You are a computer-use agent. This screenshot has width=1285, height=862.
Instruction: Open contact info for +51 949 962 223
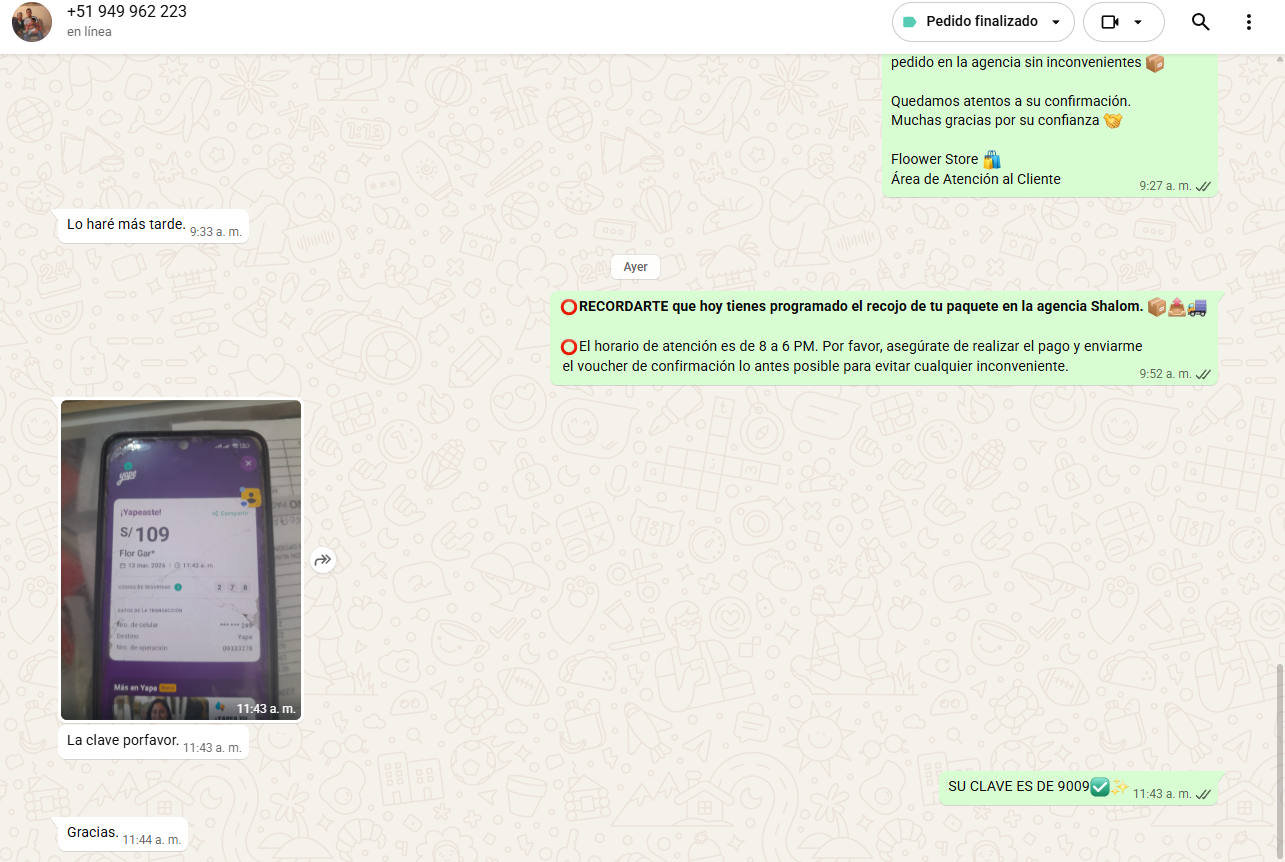click(127, 12)
